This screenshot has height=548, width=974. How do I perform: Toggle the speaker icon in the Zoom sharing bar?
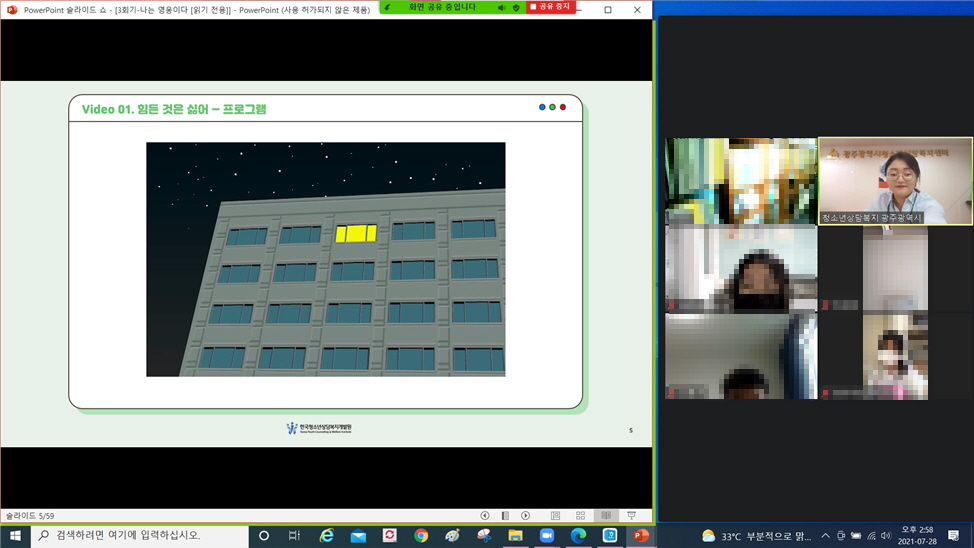(502, 7)
